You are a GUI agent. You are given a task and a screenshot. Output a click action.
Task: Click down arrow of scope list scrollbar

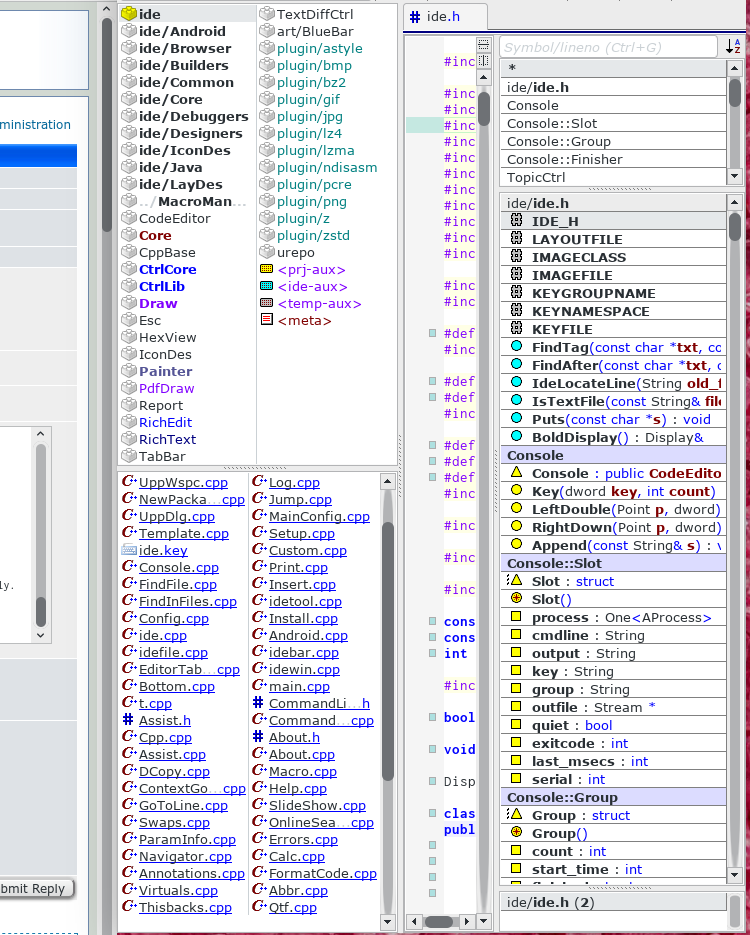pos(735,177)
